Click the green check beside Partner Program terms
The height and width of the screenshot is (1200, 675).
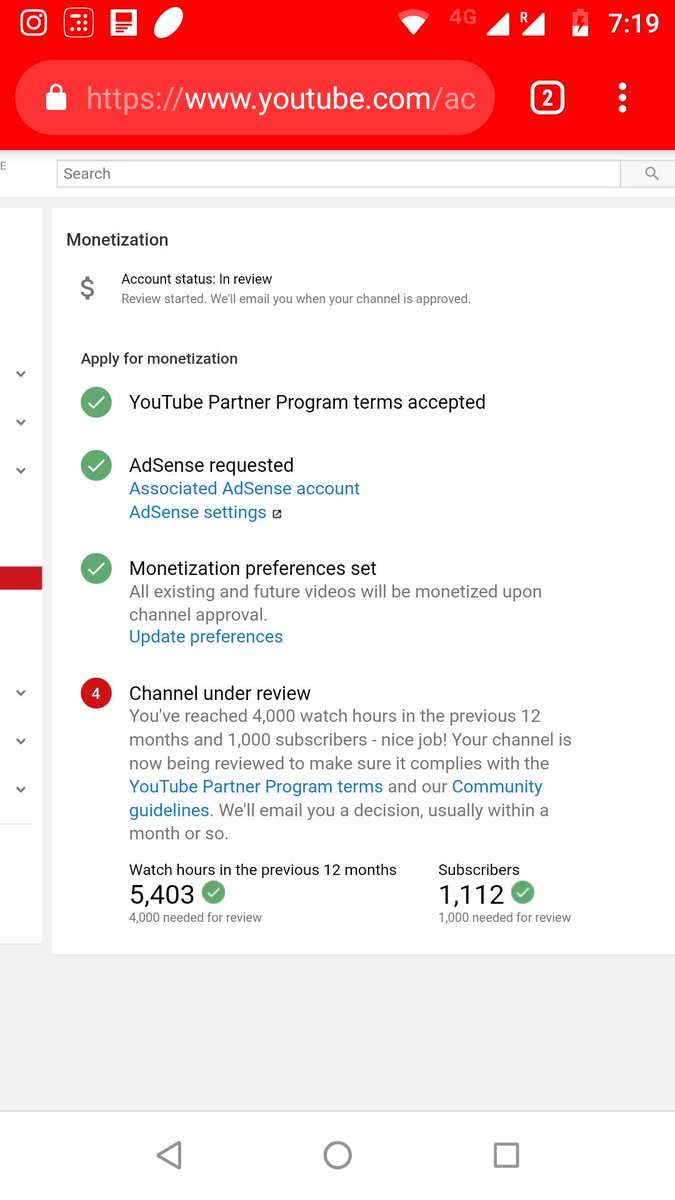point(96,402)
